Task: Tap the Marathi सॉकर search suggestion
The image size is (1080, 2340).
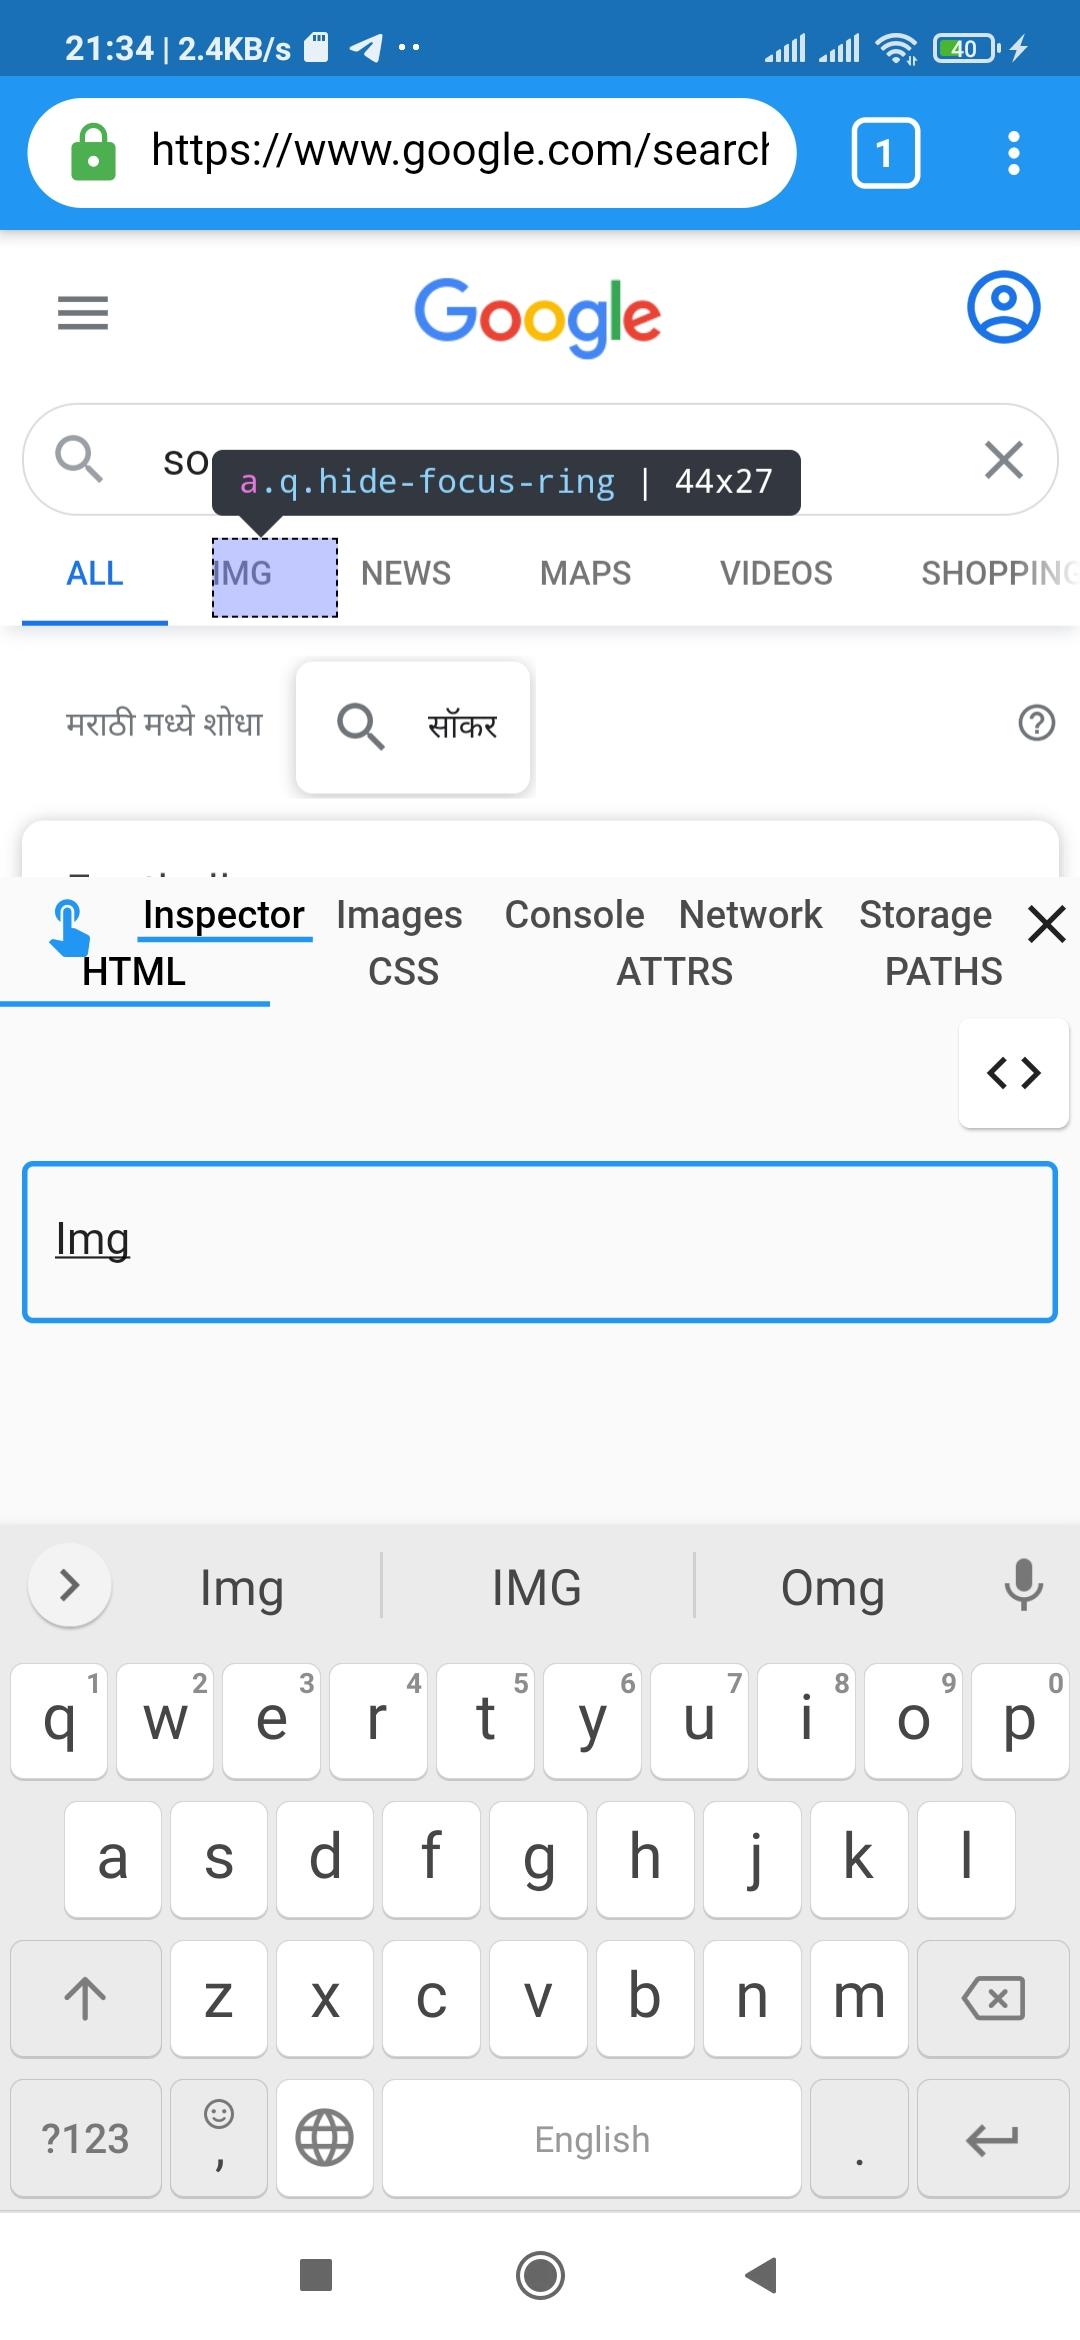Action: point(413,726)
